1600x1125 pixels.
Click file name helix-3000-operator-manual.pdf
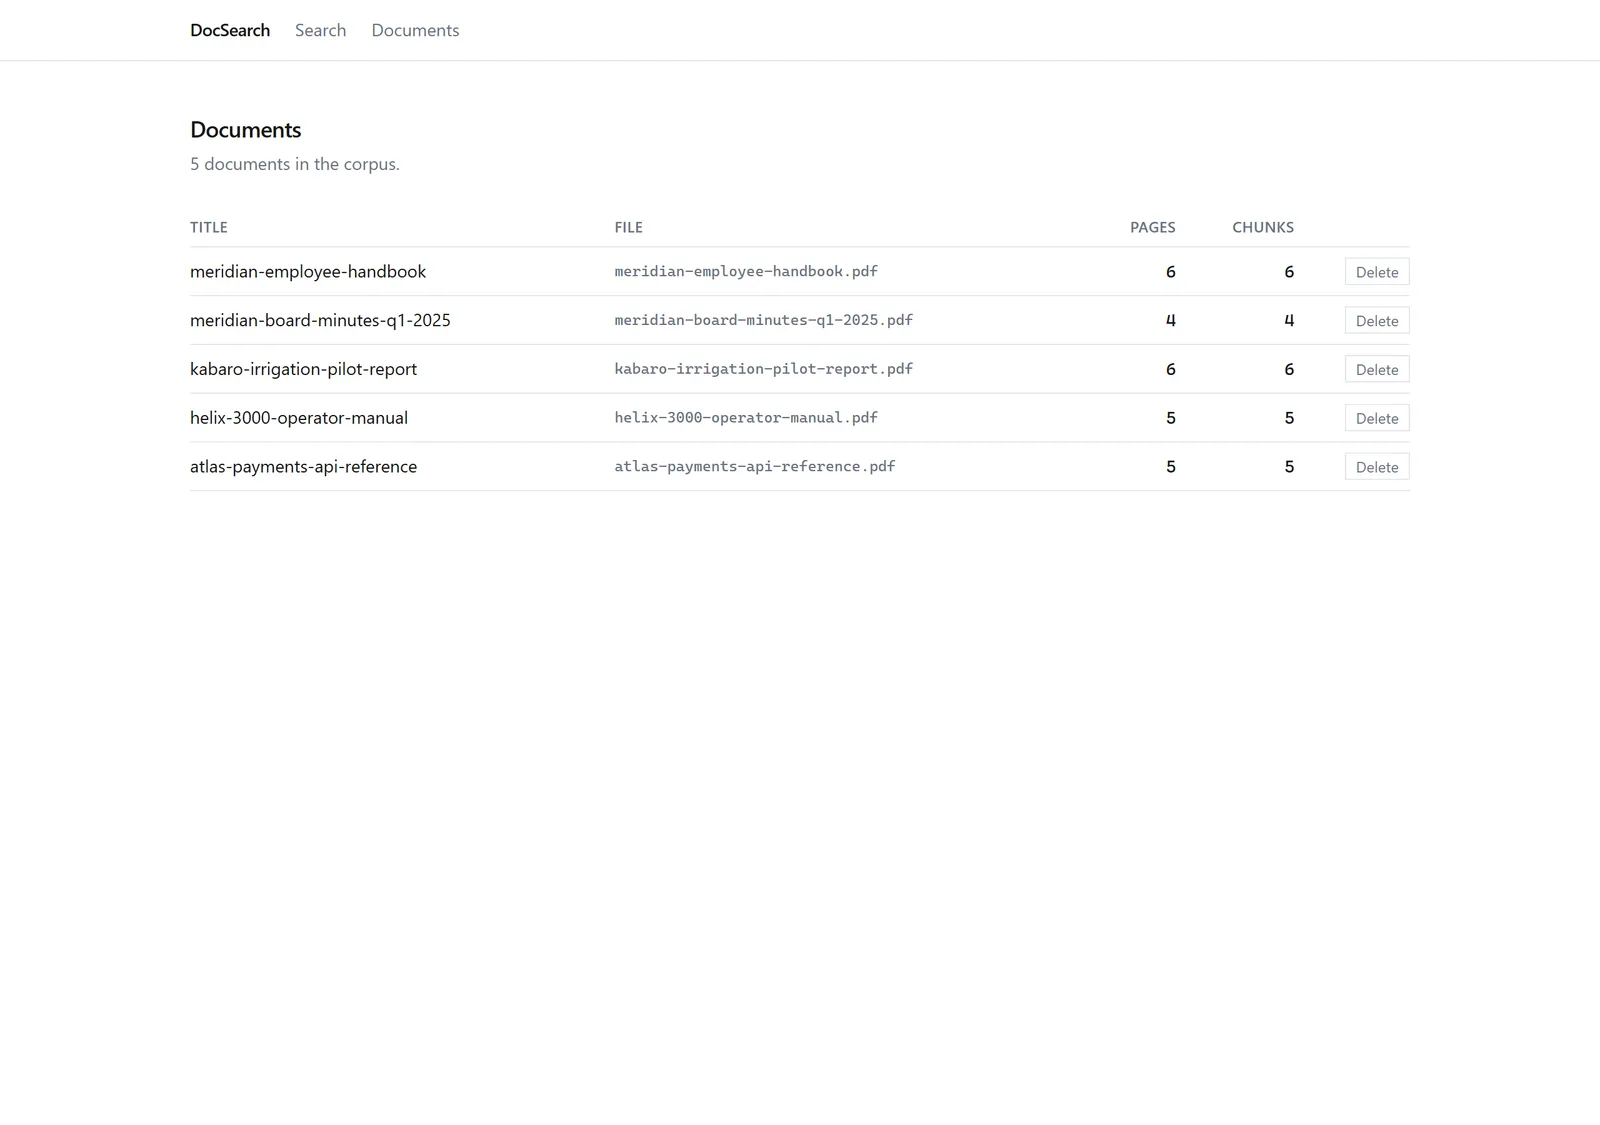[746, 418]
